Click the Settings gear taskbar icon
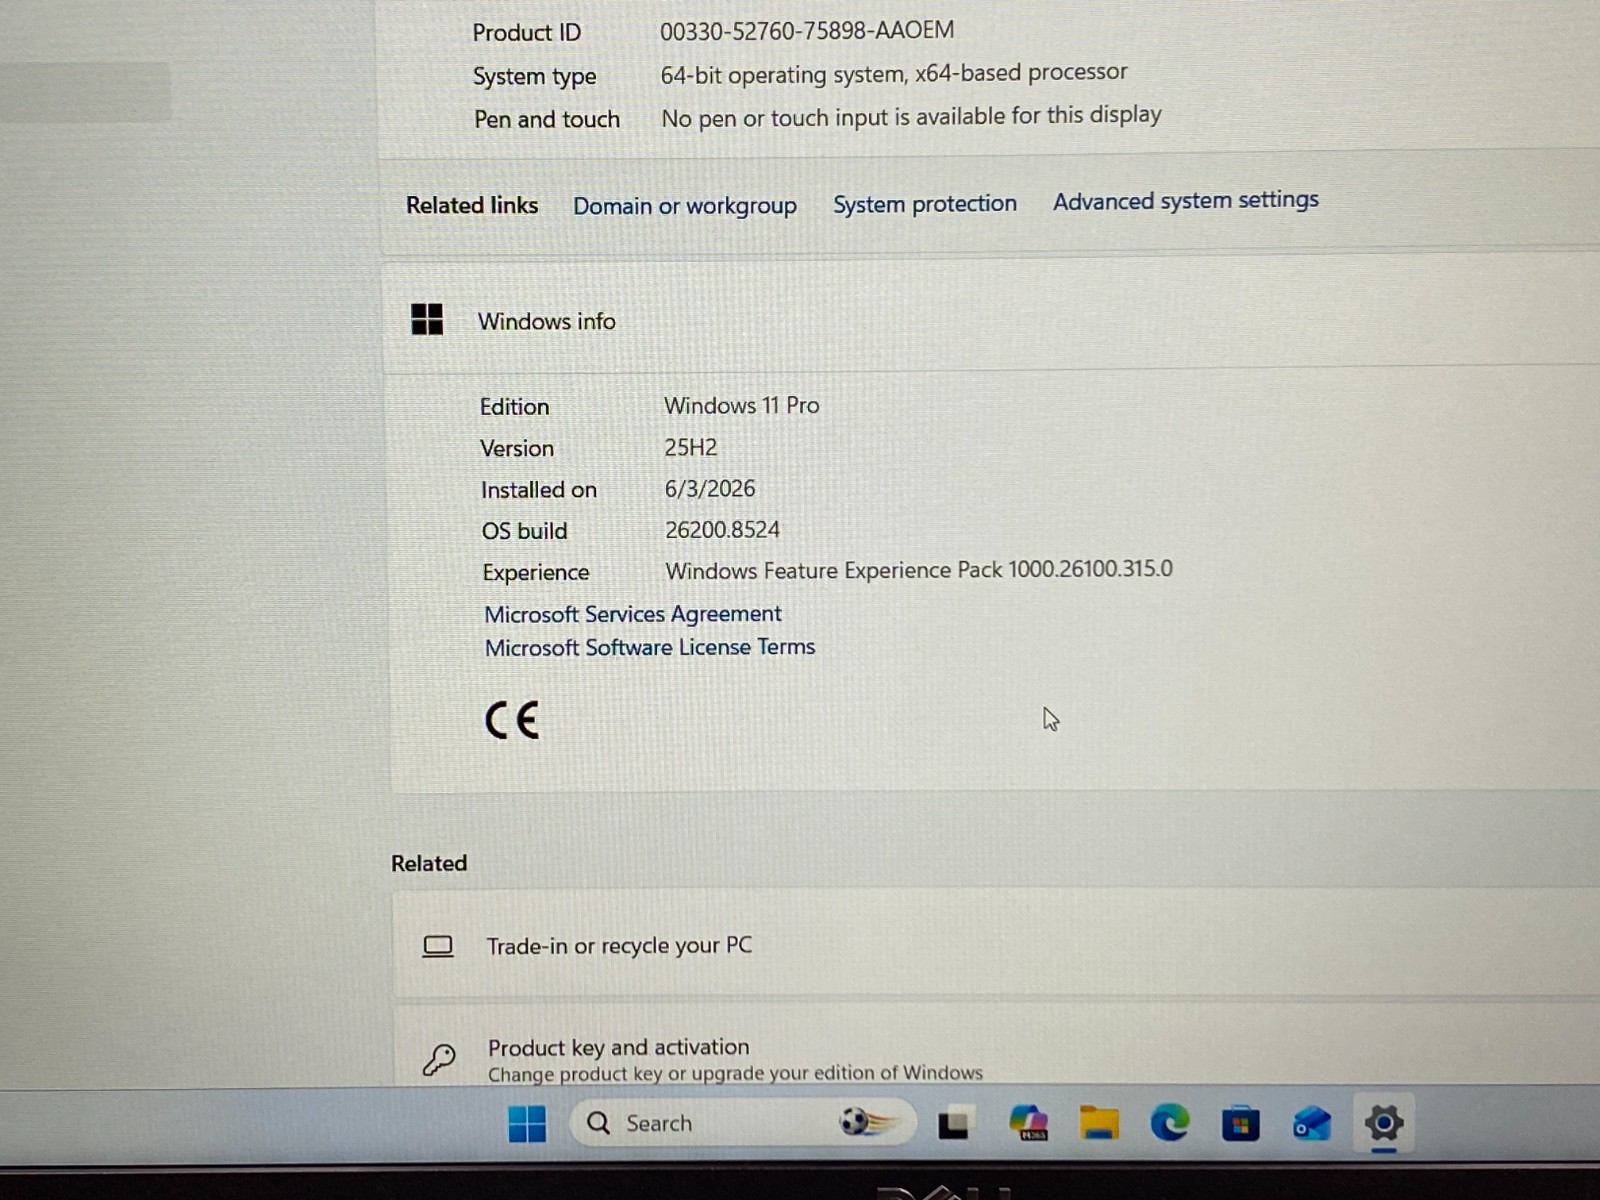The width and height of the screenshot is (1600, 1200). tap(1384, 1123)
